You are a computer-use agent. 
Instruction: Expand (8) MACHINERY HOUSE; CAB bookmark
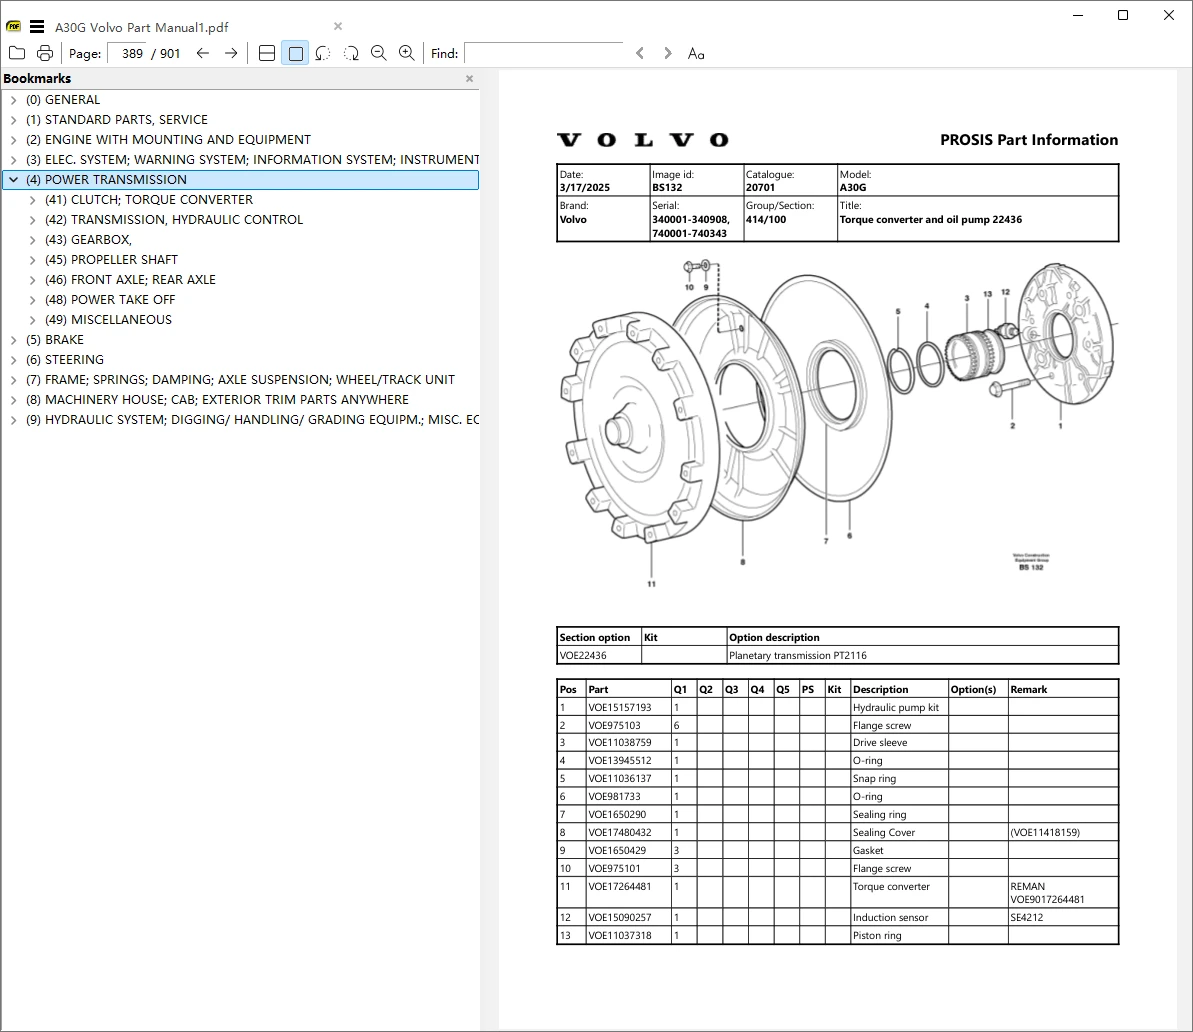pyautogui.click(x=14, y=400)
